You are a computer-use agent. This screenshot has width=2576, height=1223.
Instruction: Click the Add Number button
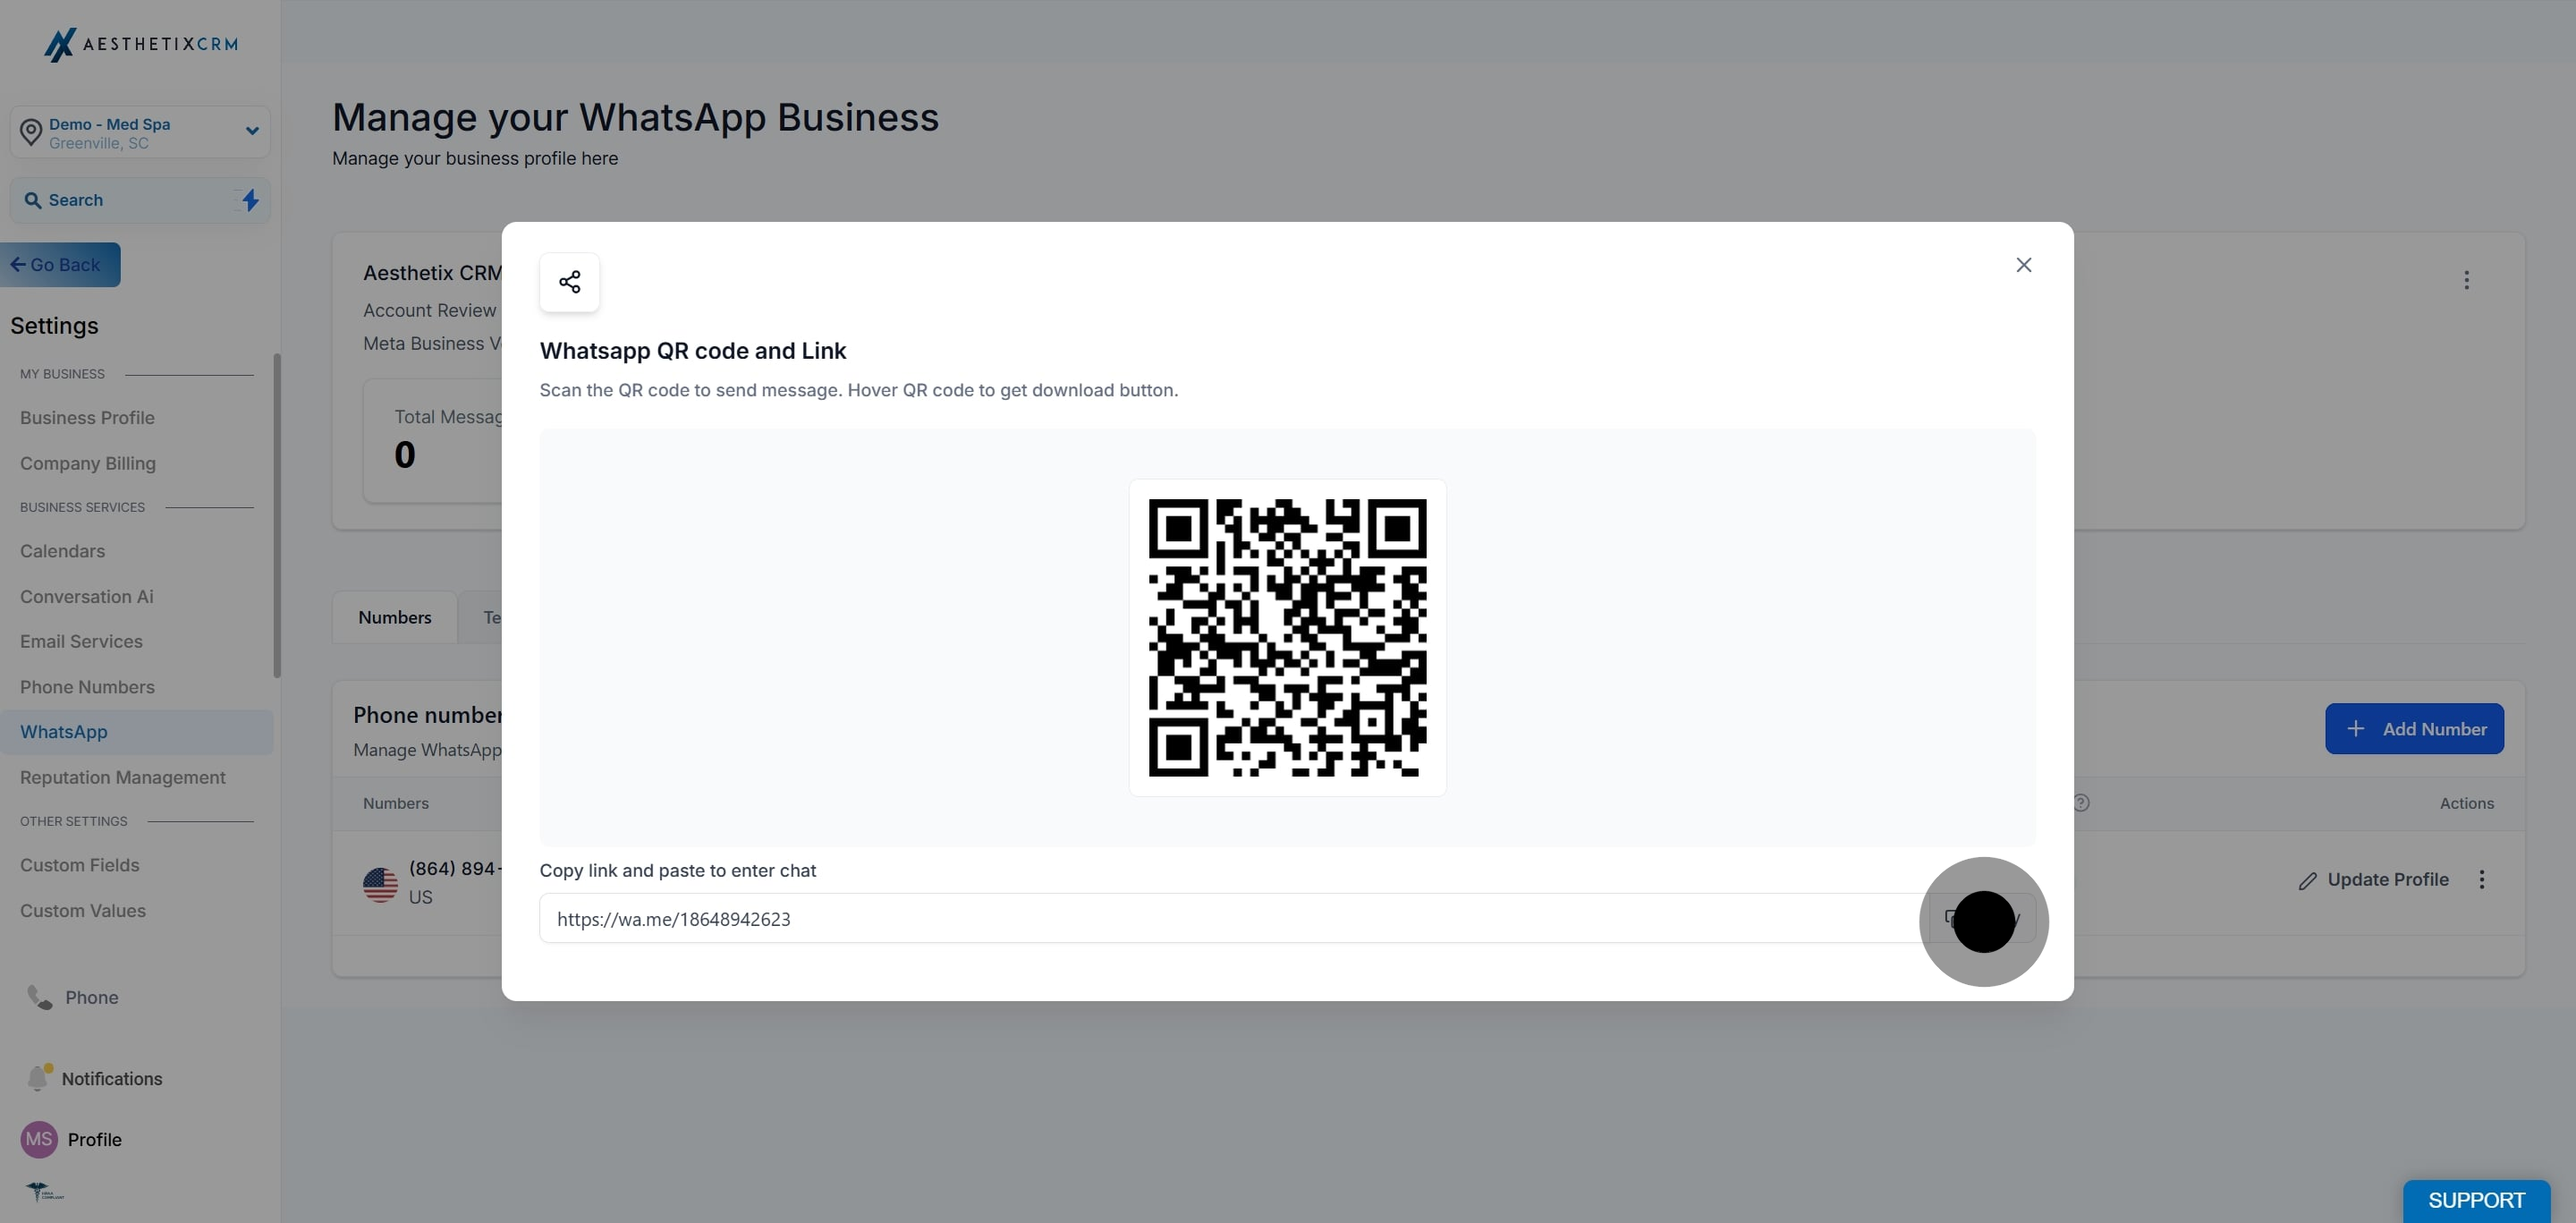point(2414,729)
